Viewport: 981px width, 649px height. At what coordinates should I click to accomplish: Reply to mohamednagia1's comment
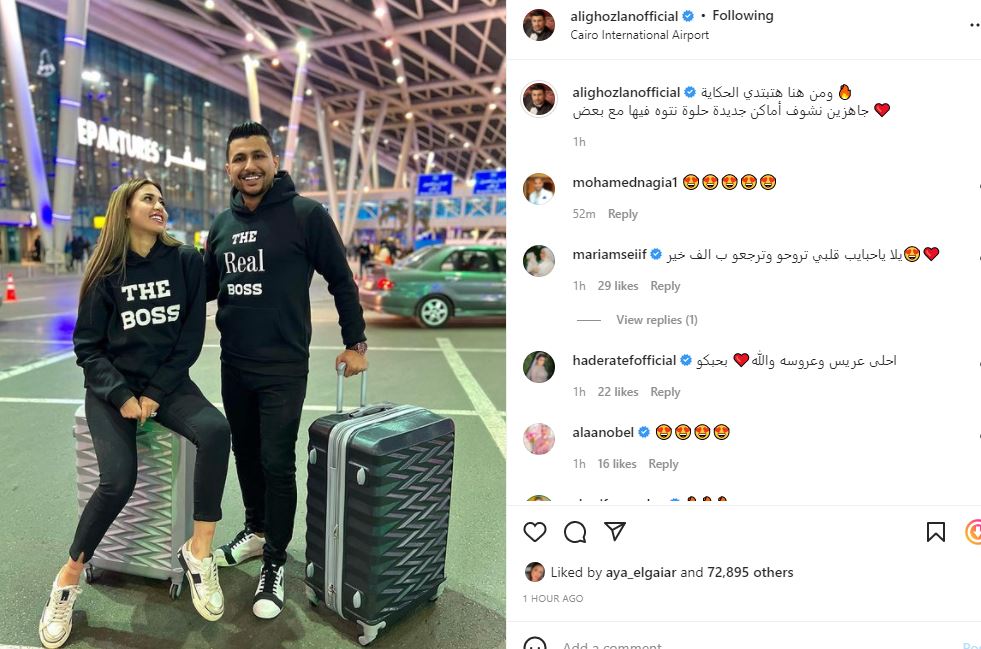coord(623,214)
